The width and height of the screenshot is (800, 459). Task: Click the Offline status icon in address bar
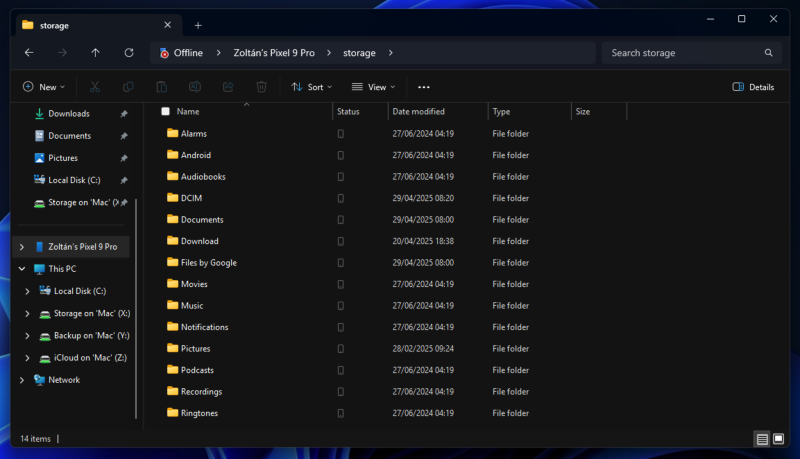(x=164, y=53)
